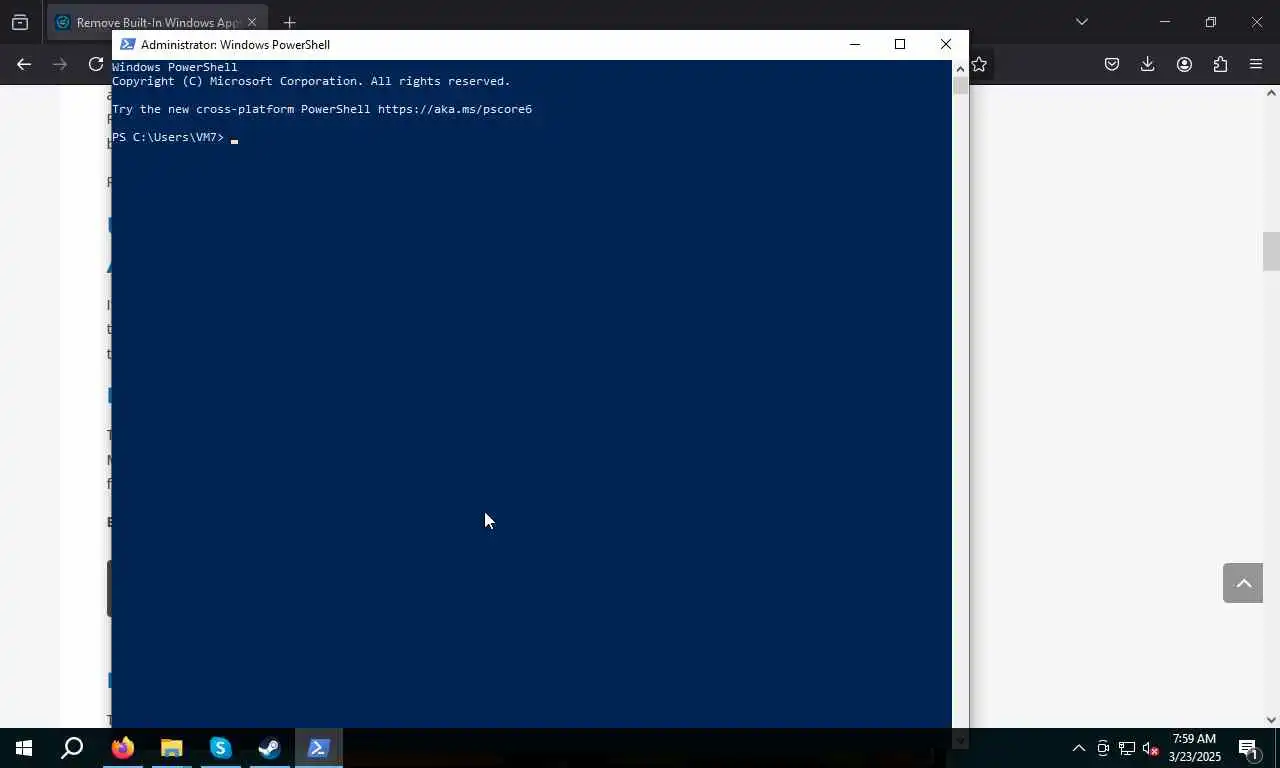Viewport: 1280px width, 768px height.
Task: Open the Firefox downloads panel
Action: tap(1148, 64)
